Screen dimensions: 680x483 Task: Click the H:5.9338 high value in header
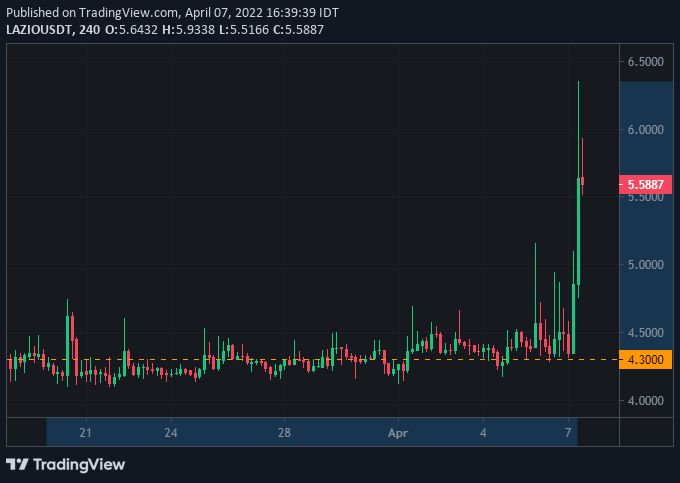(x=188, y=29)
